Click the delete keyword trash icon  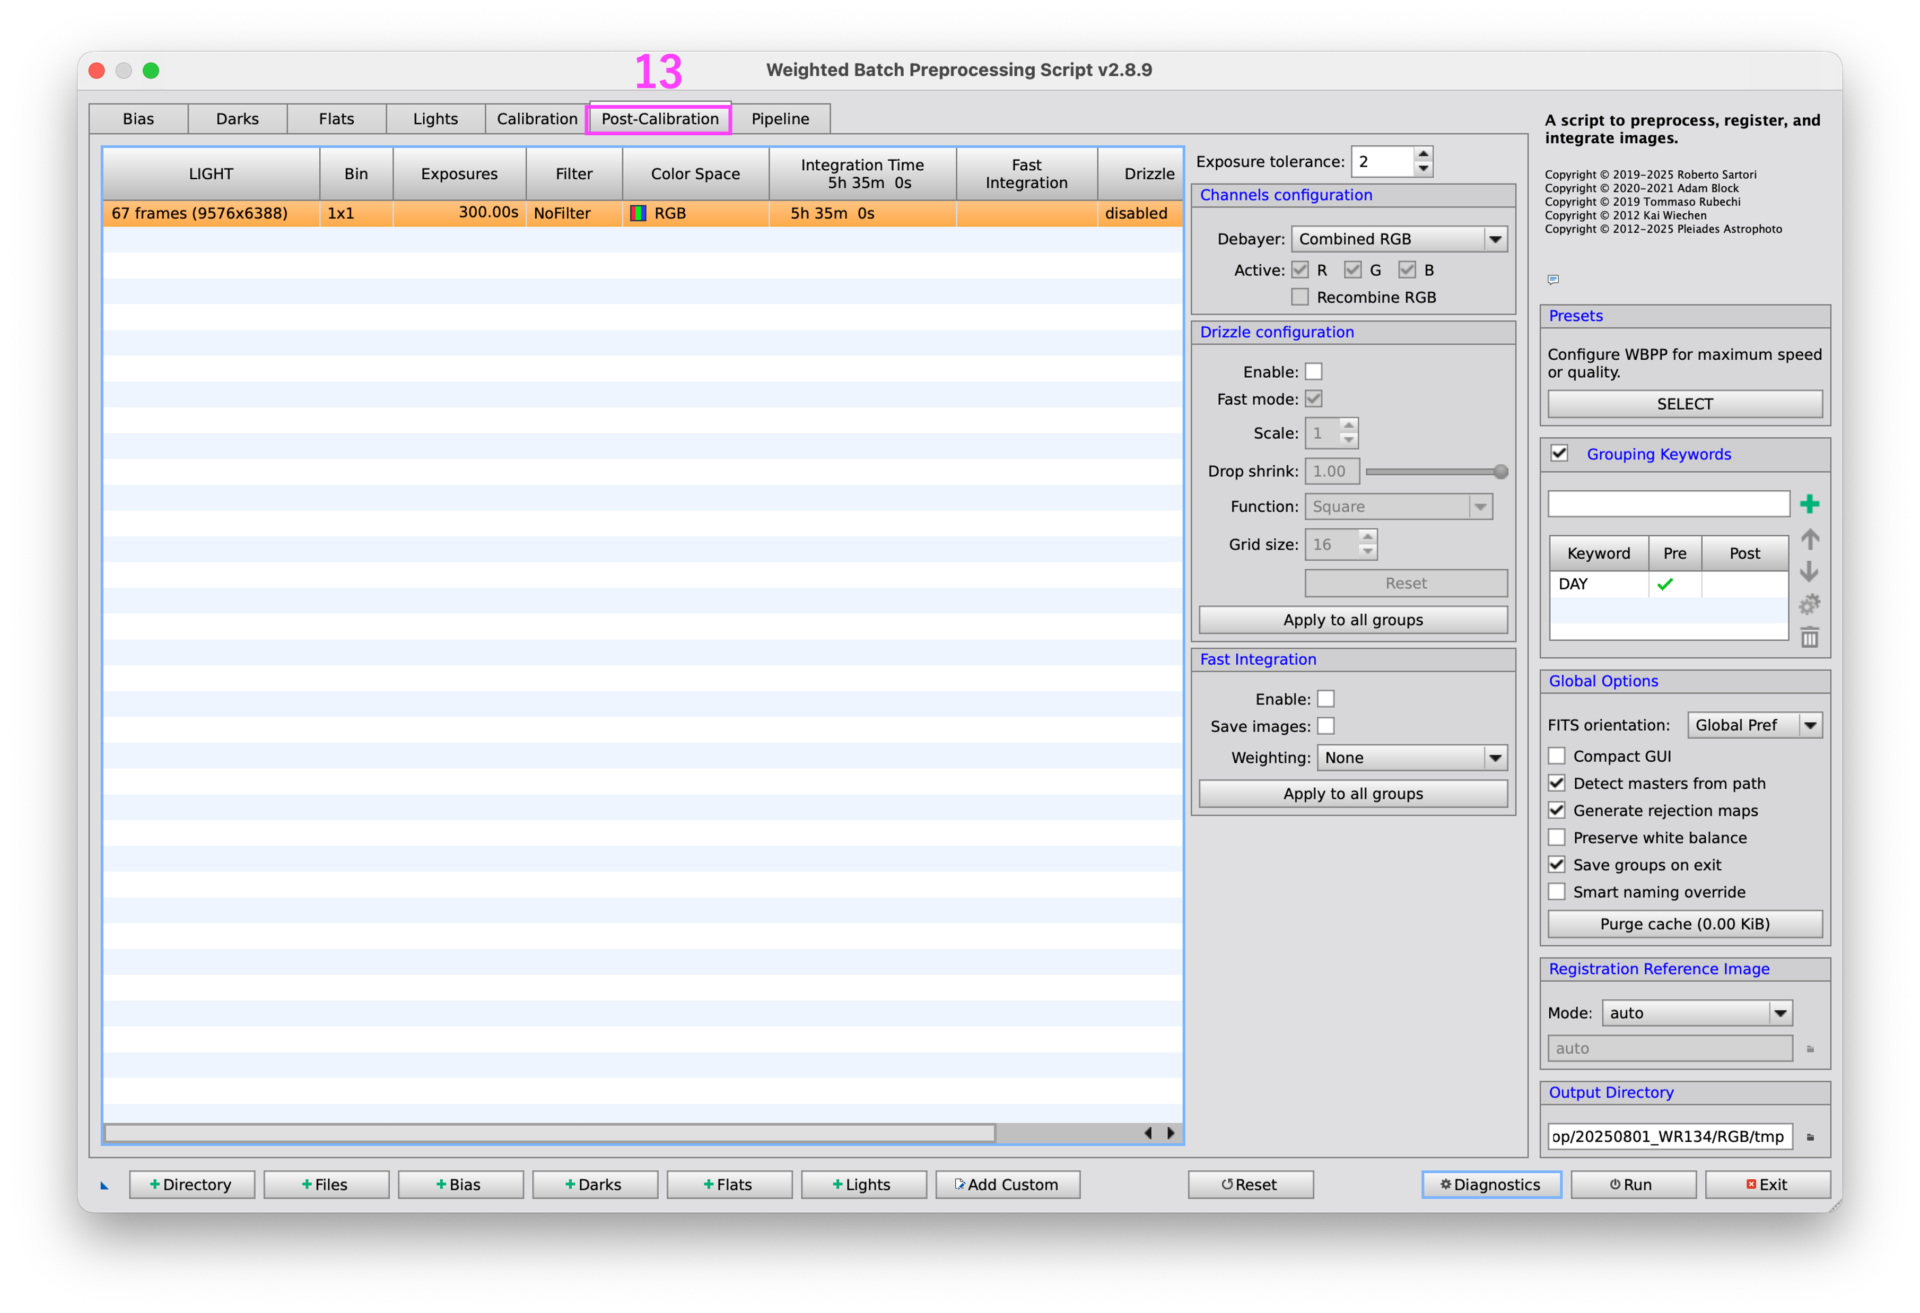click(1809, 638)
